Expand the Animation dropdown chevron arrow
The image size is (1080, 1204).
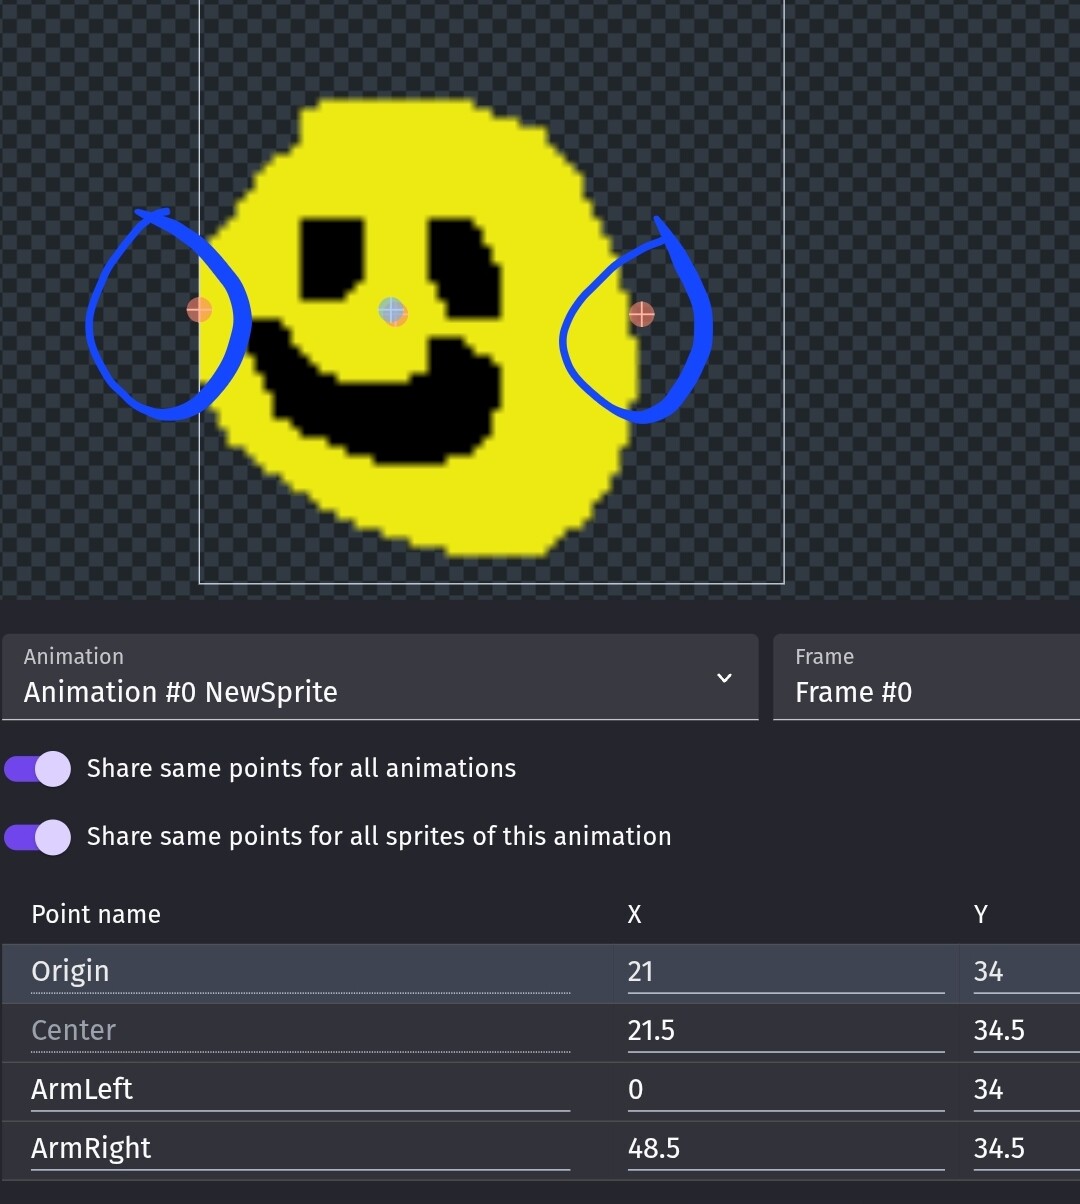coord(724,678)
